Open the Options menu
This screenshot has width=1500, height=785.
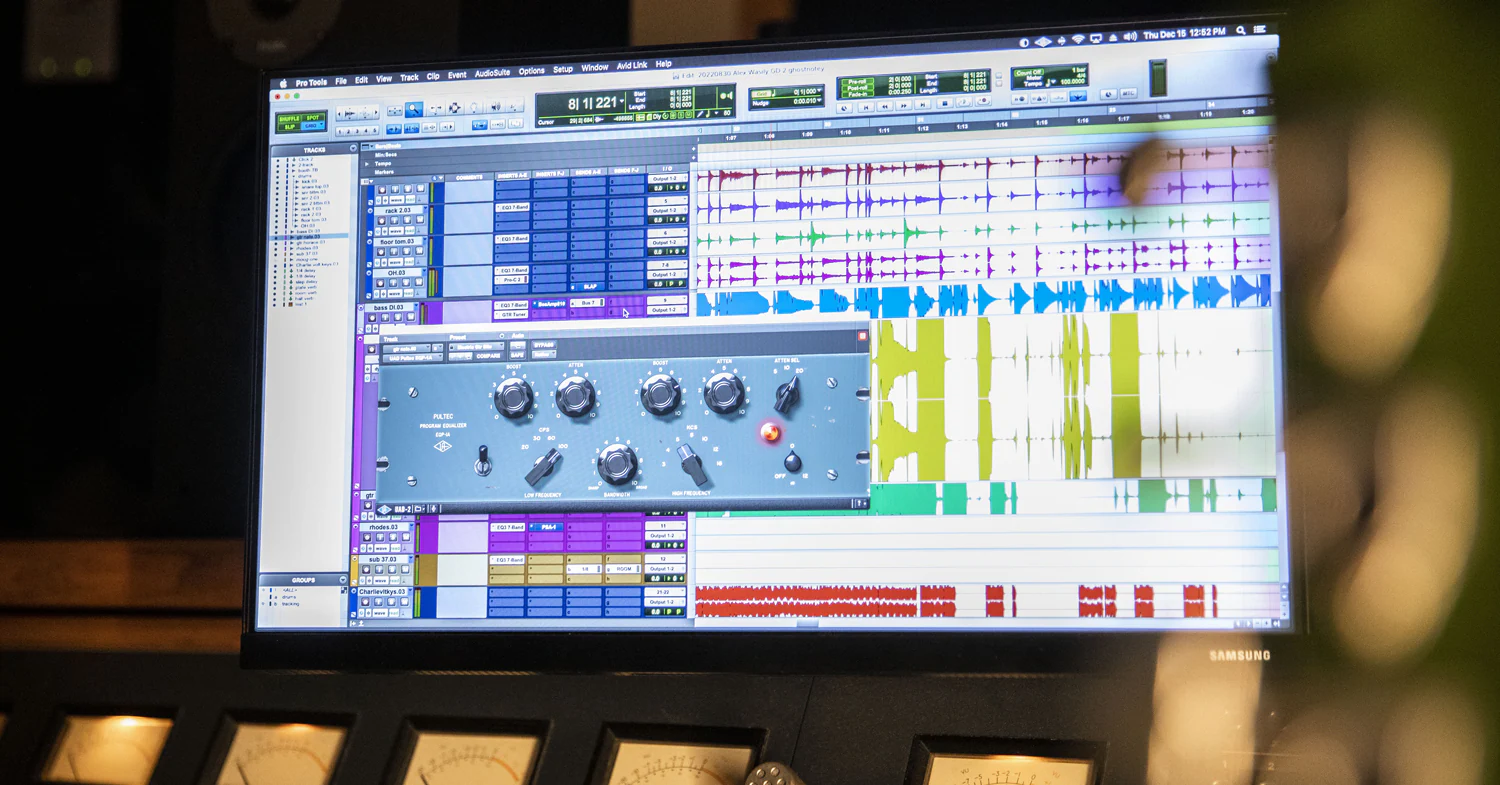pyautogui.click(x=532, y=71)
